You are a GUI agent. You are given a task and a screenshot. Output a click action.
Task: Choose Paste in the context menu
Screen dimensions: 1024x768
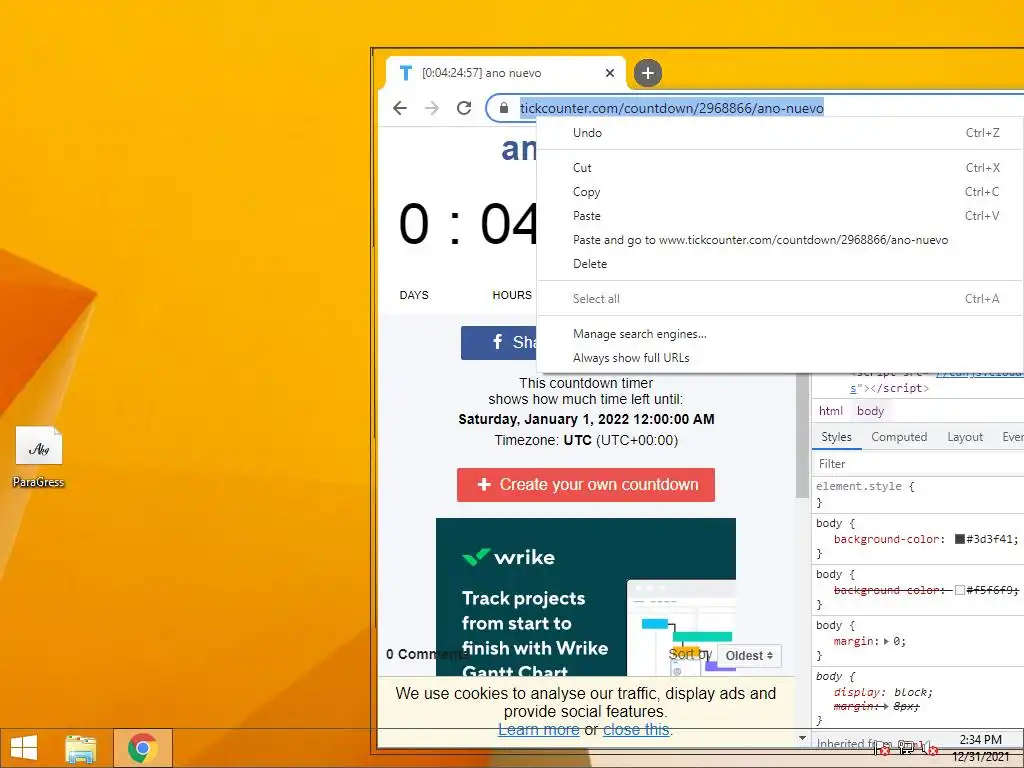click(x=780, y=216)
